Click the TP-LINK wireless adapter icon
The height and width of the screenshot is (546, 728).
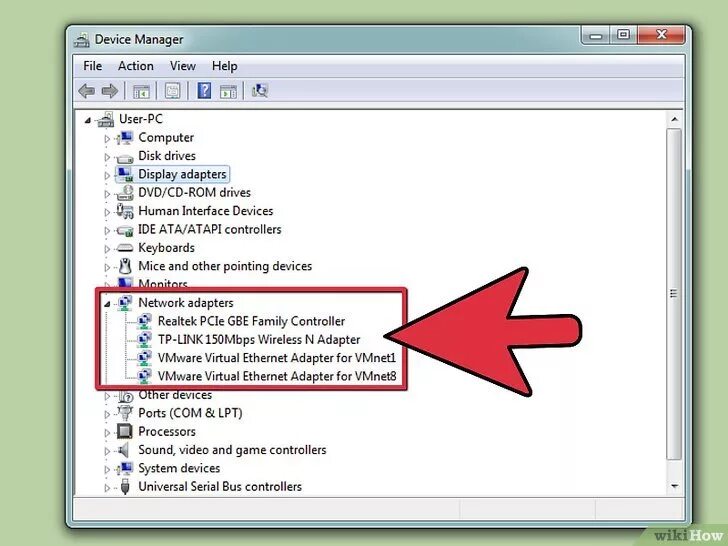point(144,339)
